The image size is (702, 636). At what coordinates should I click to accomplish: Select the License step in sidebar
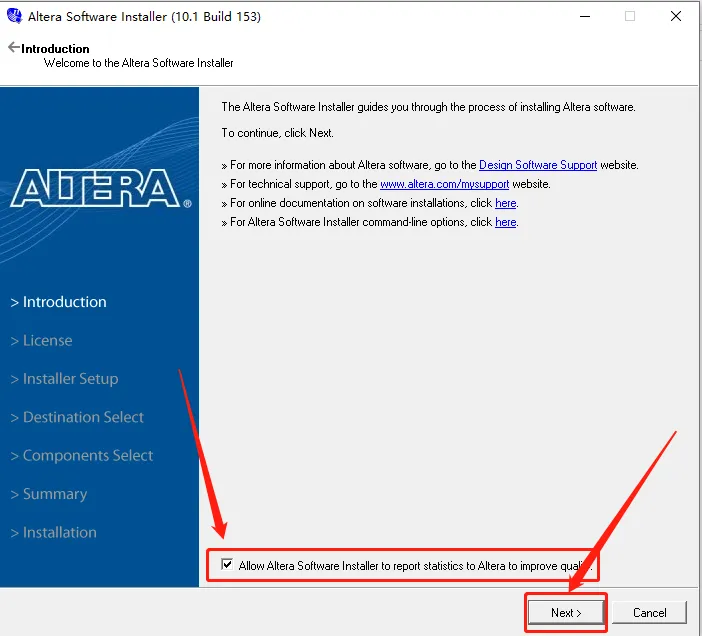pos(41,340)
